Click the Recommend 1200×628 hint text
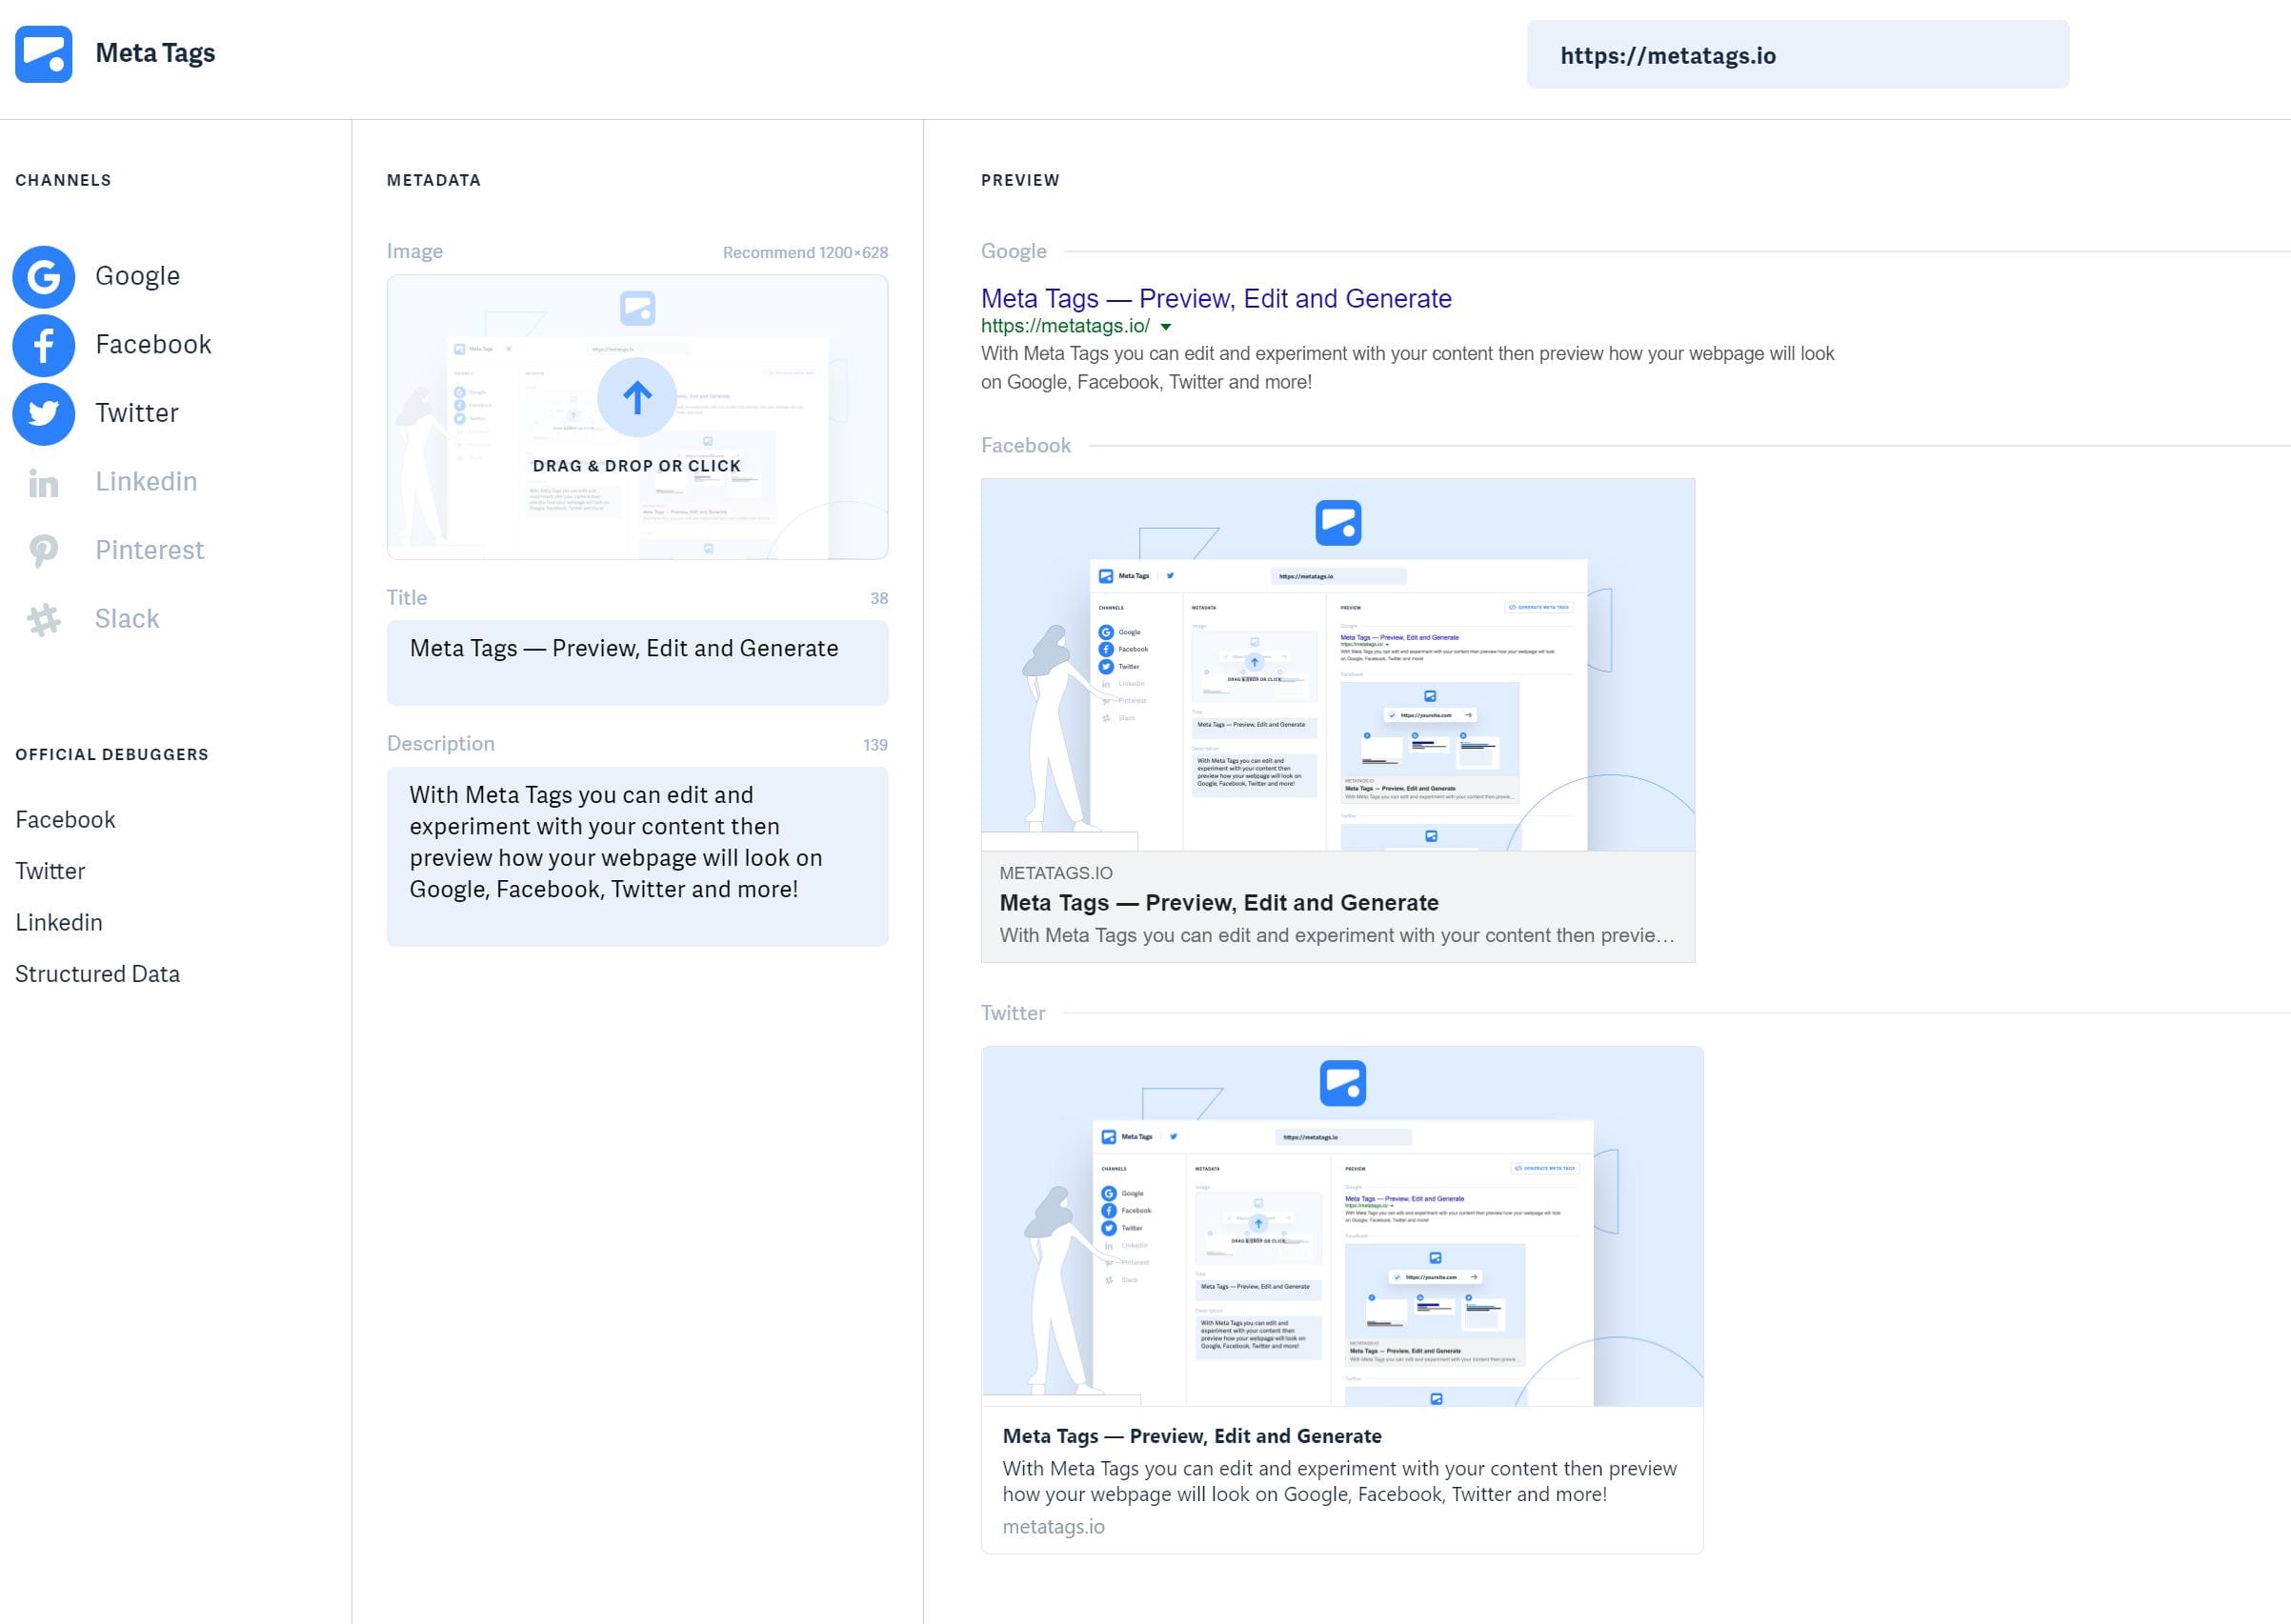 click(x=805, y=253)
